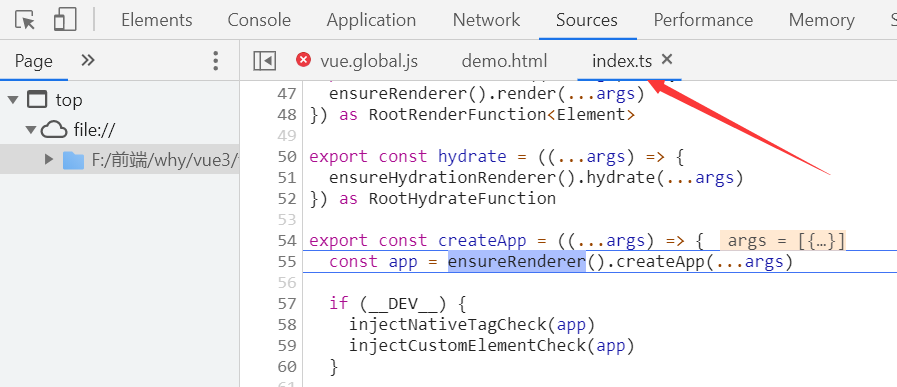Click the highlighted ensureRenderer call
Viewport: 897px width, 387px height.
pyautogui.click(x=517, y=262)
